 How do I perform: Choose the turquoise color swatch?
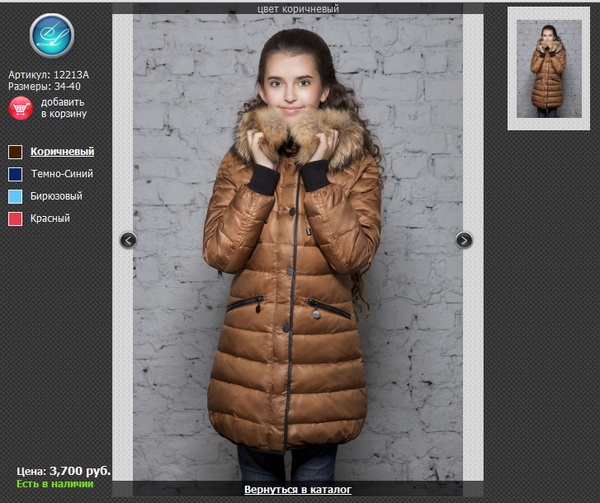point(15,196)
